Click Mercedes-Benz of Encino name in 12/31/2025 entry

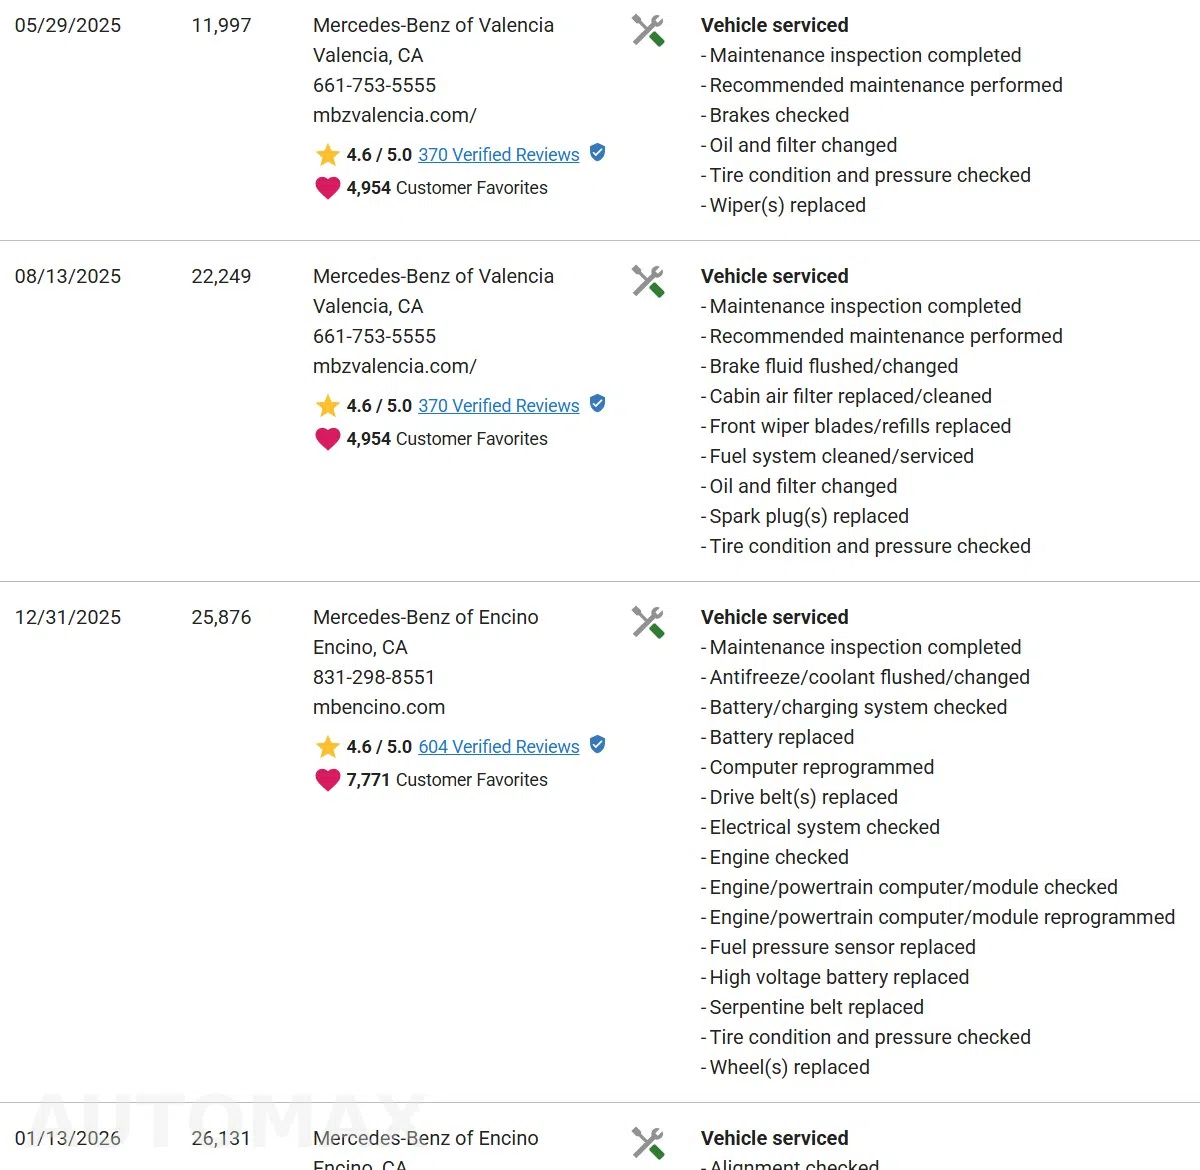point(426,617)
